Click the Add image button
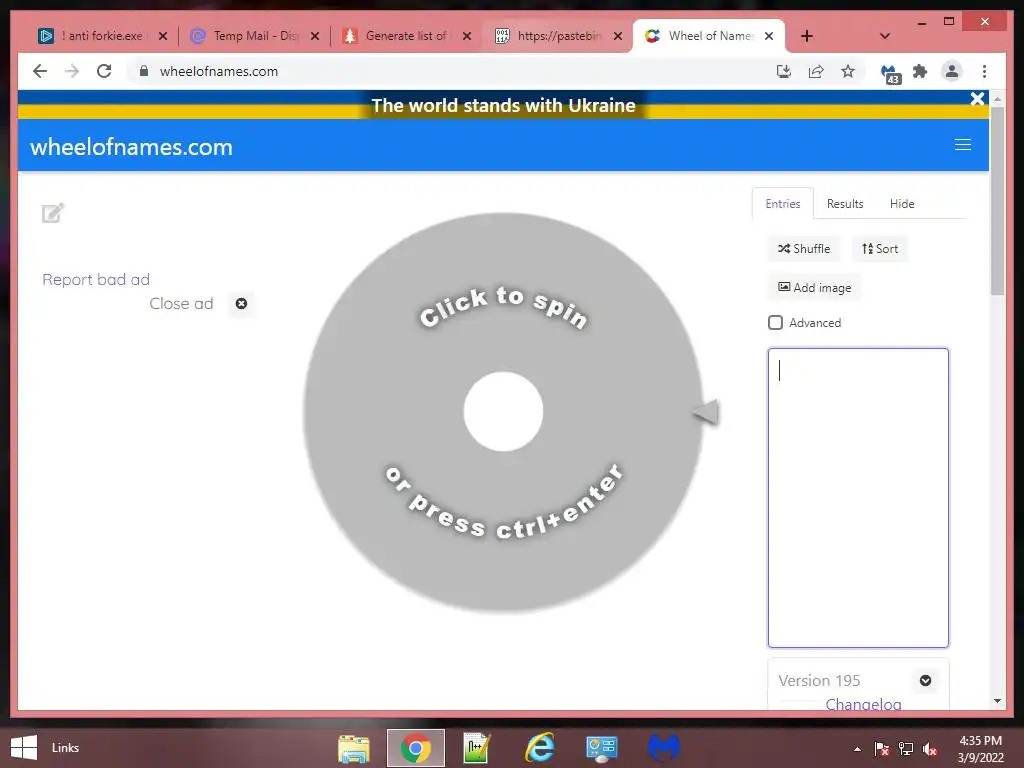 [x=814, y=287]
